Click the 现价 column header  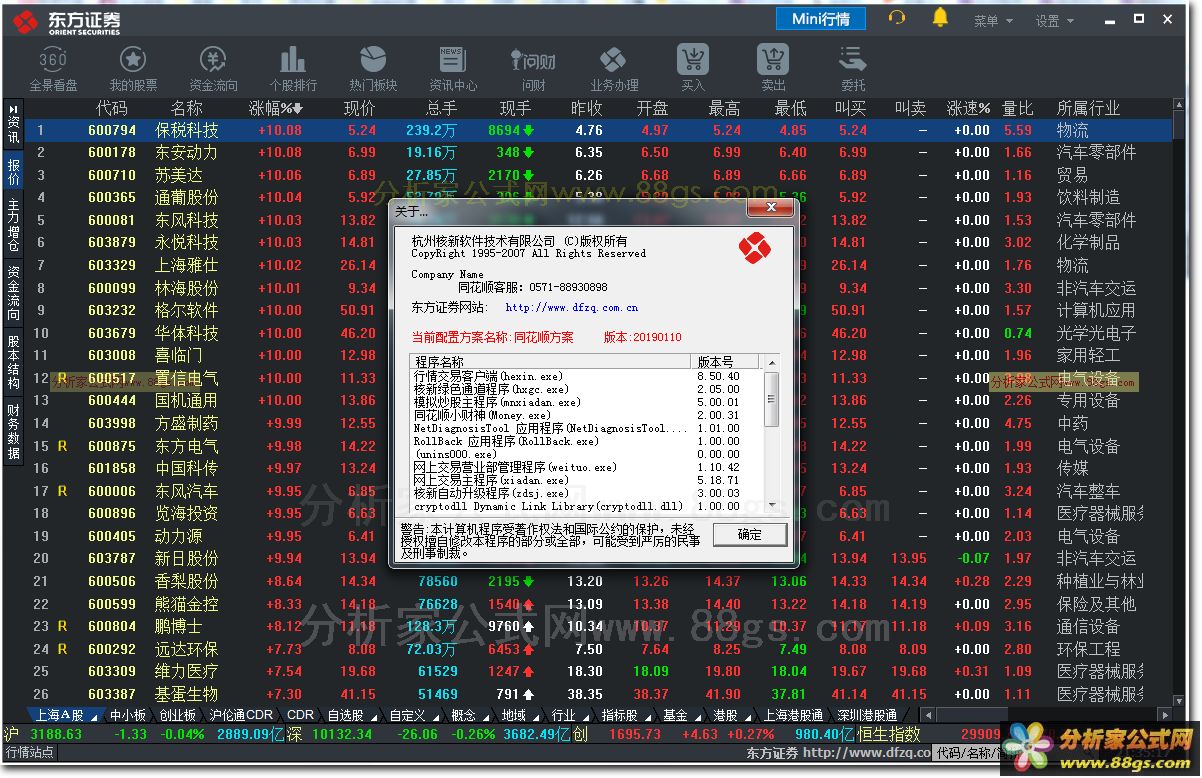point(359,108)
